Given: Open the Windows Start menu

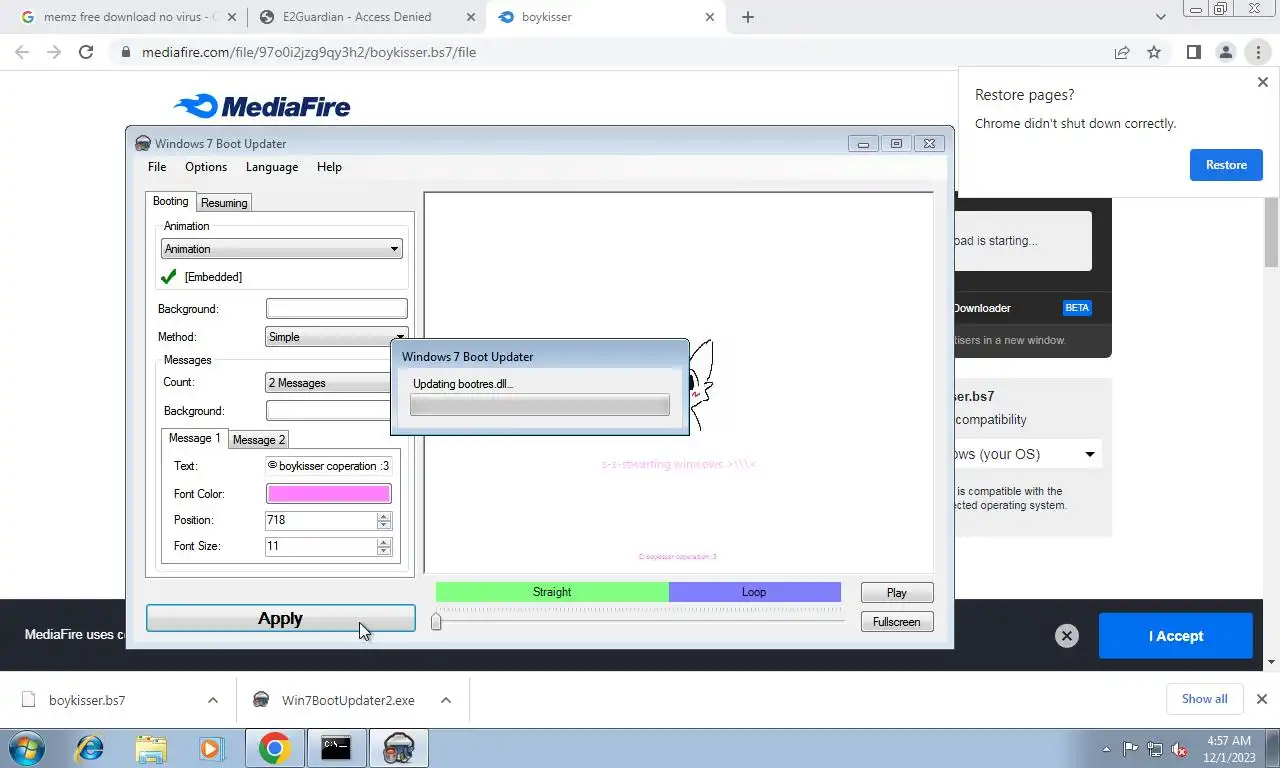Looking at the screenshot, I should 26,748.
